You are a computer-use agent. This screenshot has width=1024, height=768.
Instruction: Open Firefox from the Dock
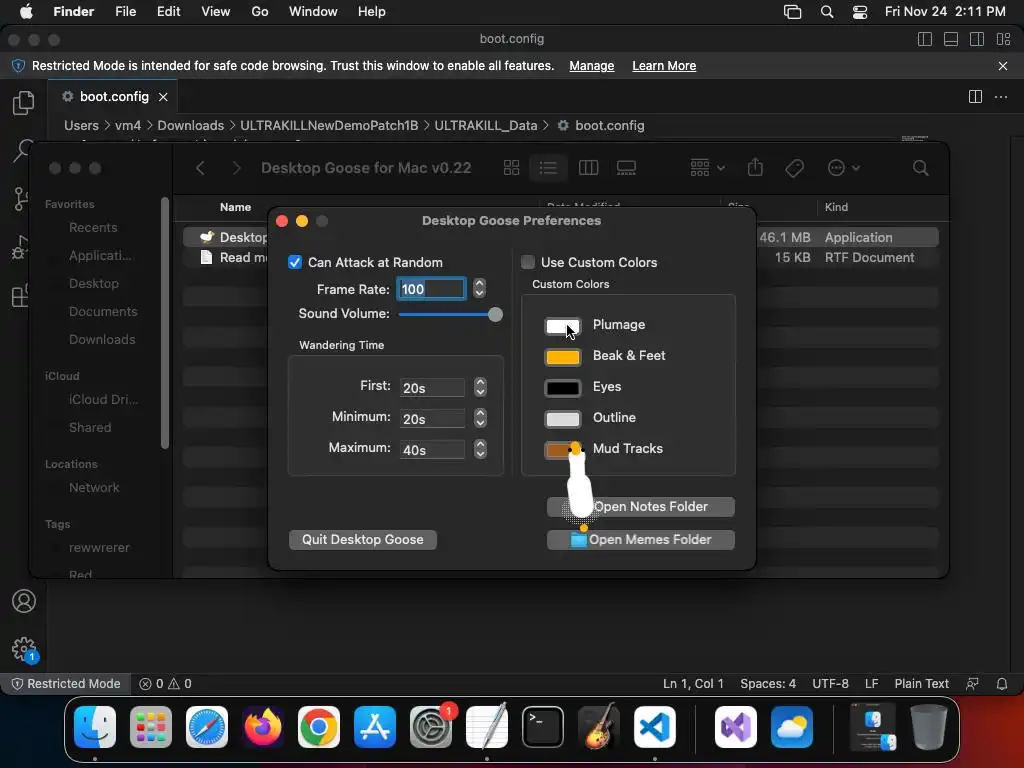[263, 727]
